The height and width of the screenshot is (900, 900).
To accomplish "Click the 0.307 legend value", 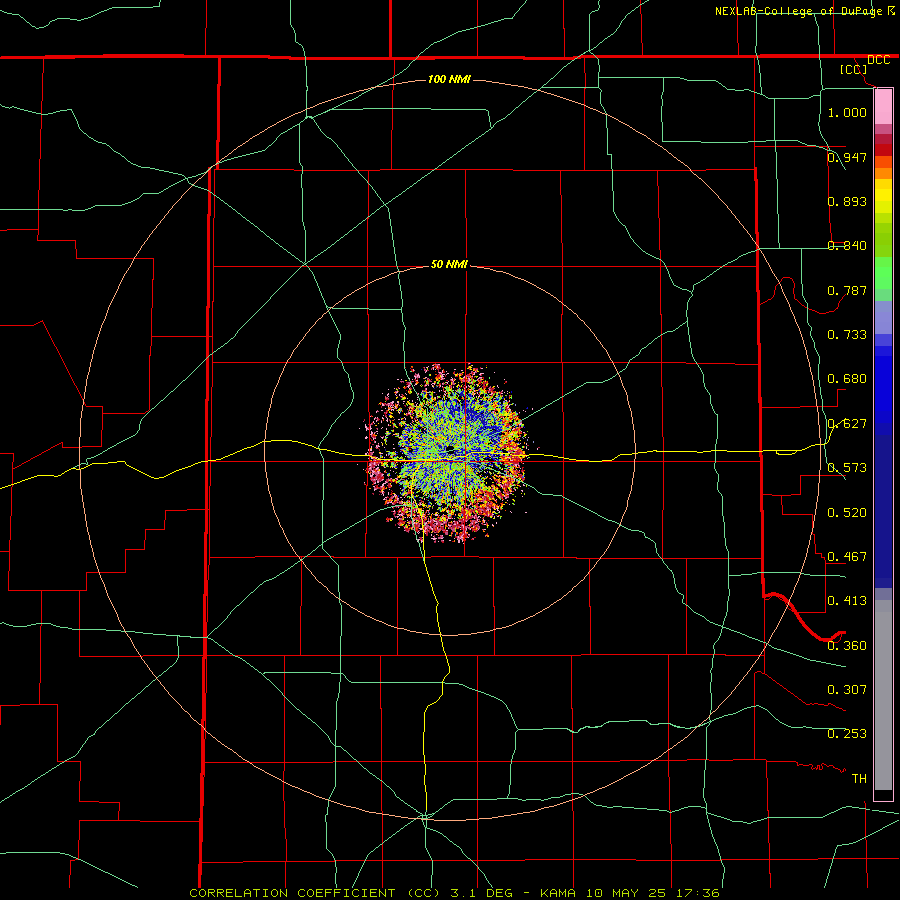I will point(847,690).
